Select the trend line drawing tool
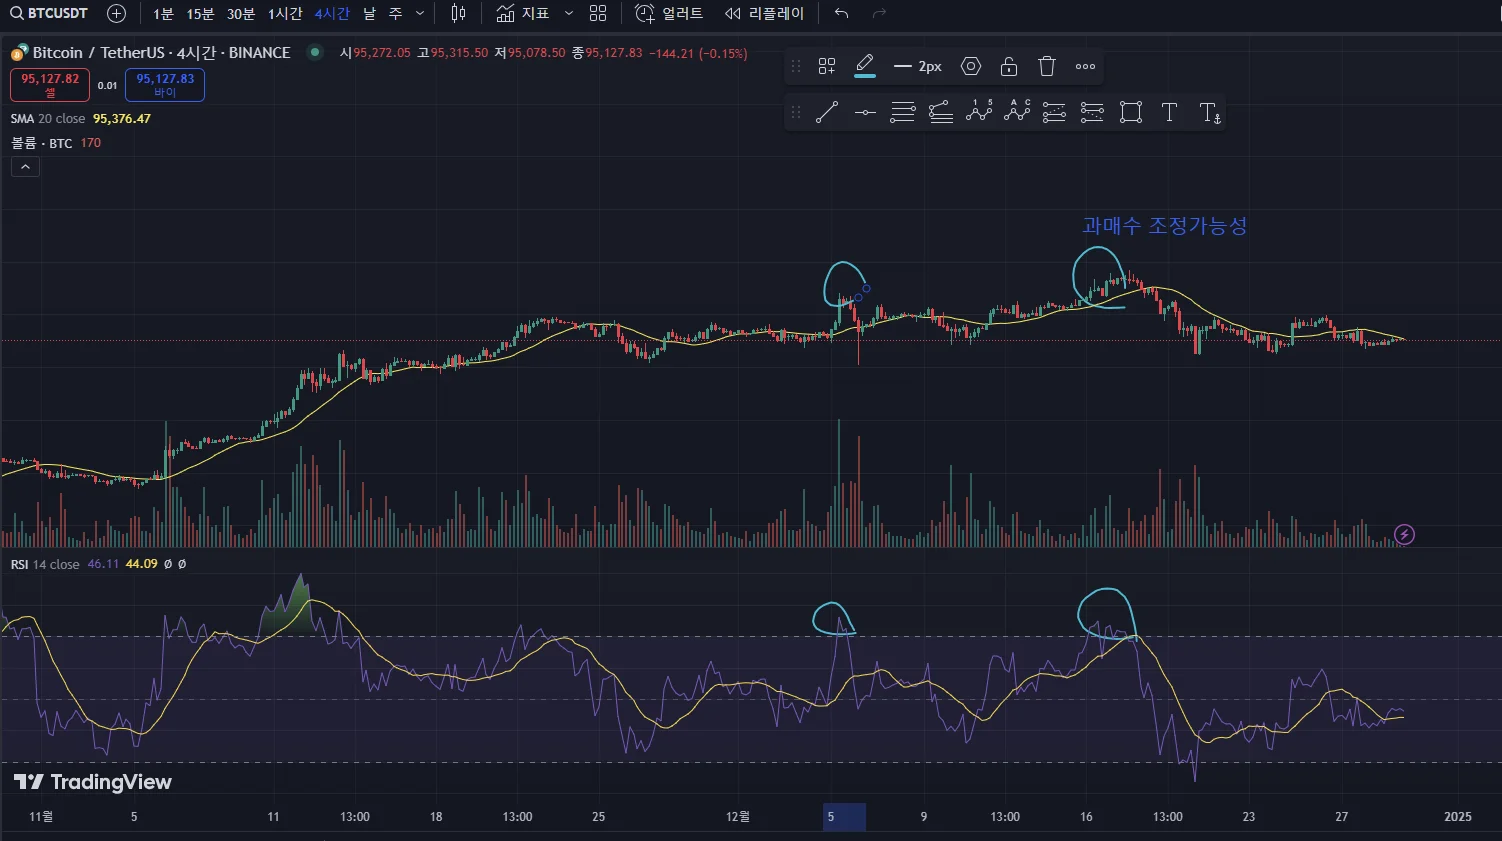This screenshot has height=841, width=1502. pos(826,113)
